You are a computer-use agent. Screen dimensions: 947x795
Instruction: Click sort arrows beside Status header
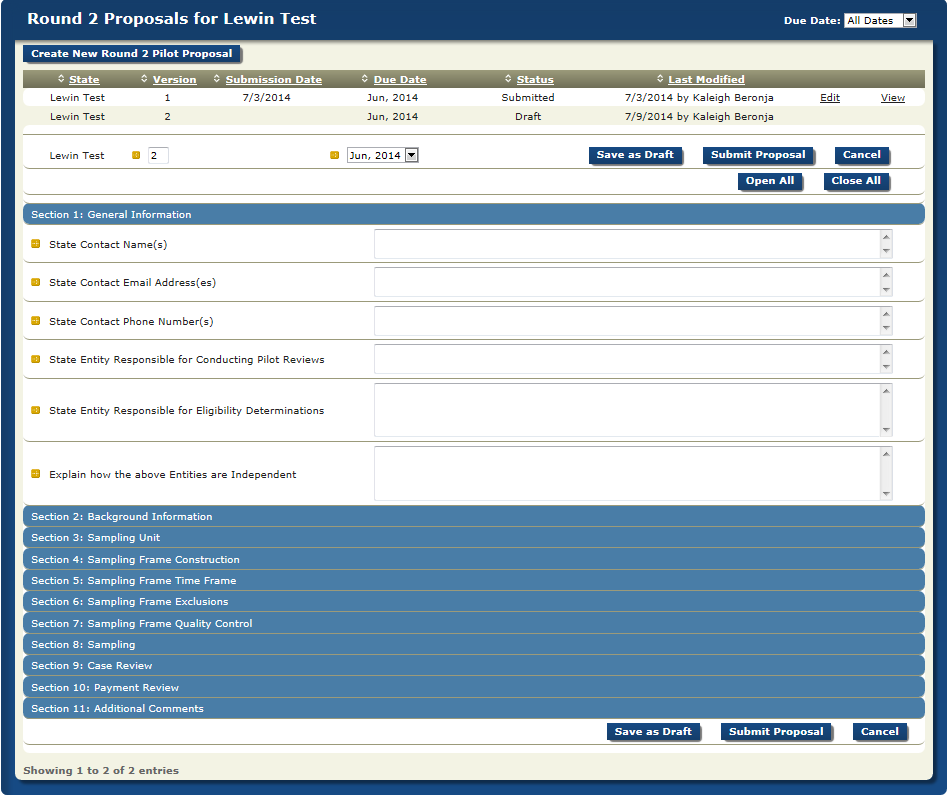click(x=508, y=79)
